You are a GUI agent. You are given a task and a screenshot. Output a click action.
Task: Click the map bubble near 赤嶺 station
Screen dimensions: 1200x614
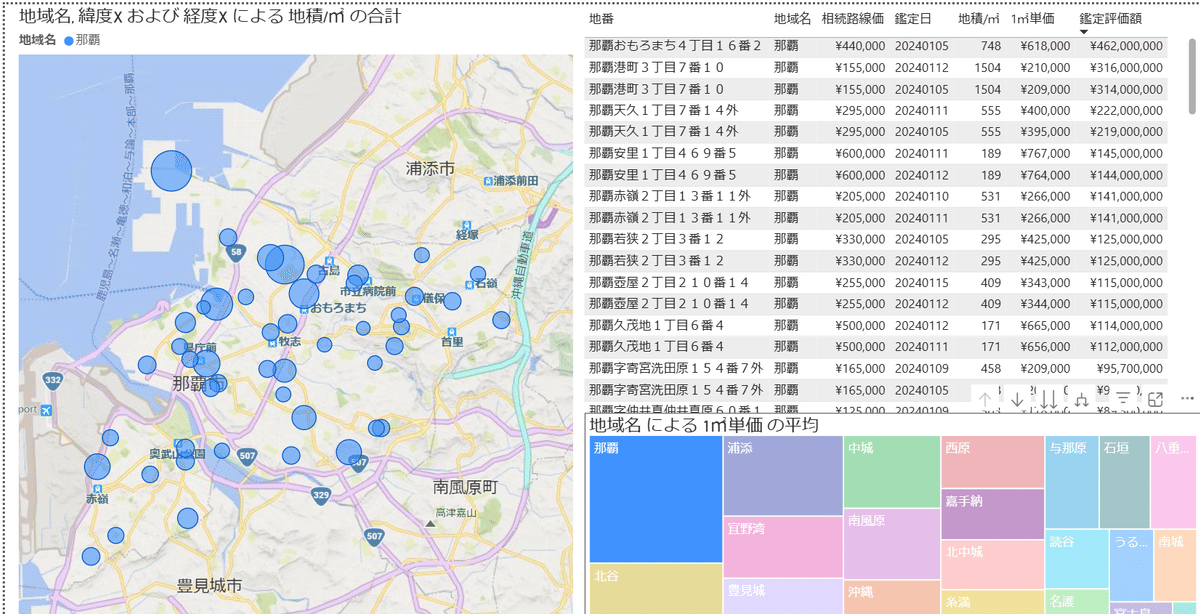pos(97,467)
